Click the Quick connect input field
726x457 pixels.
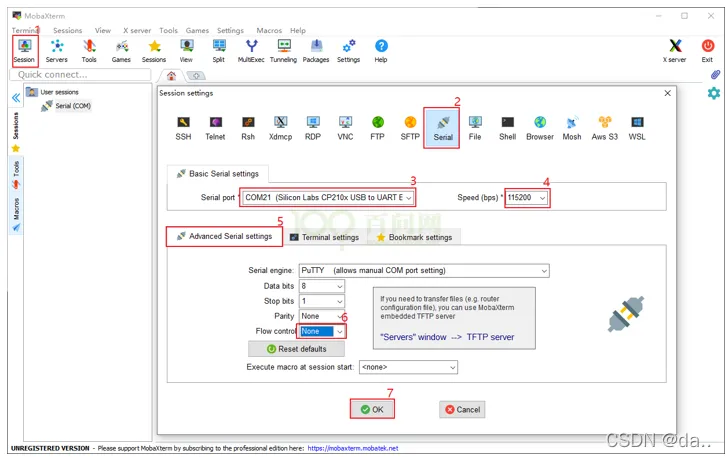(x=81, y=75)
